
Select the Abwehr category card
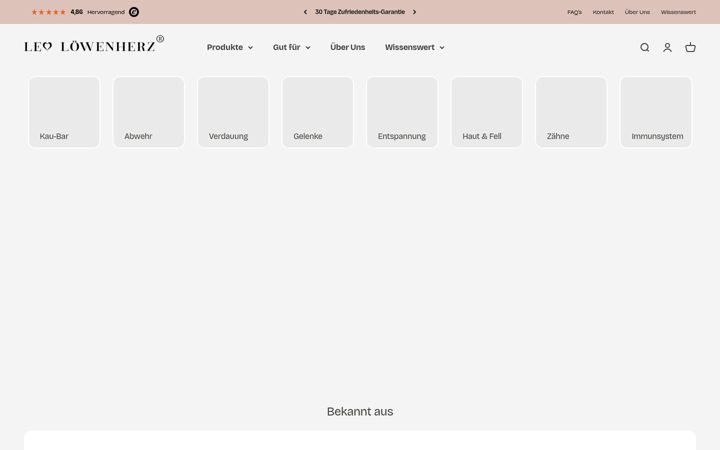(149, 112)
